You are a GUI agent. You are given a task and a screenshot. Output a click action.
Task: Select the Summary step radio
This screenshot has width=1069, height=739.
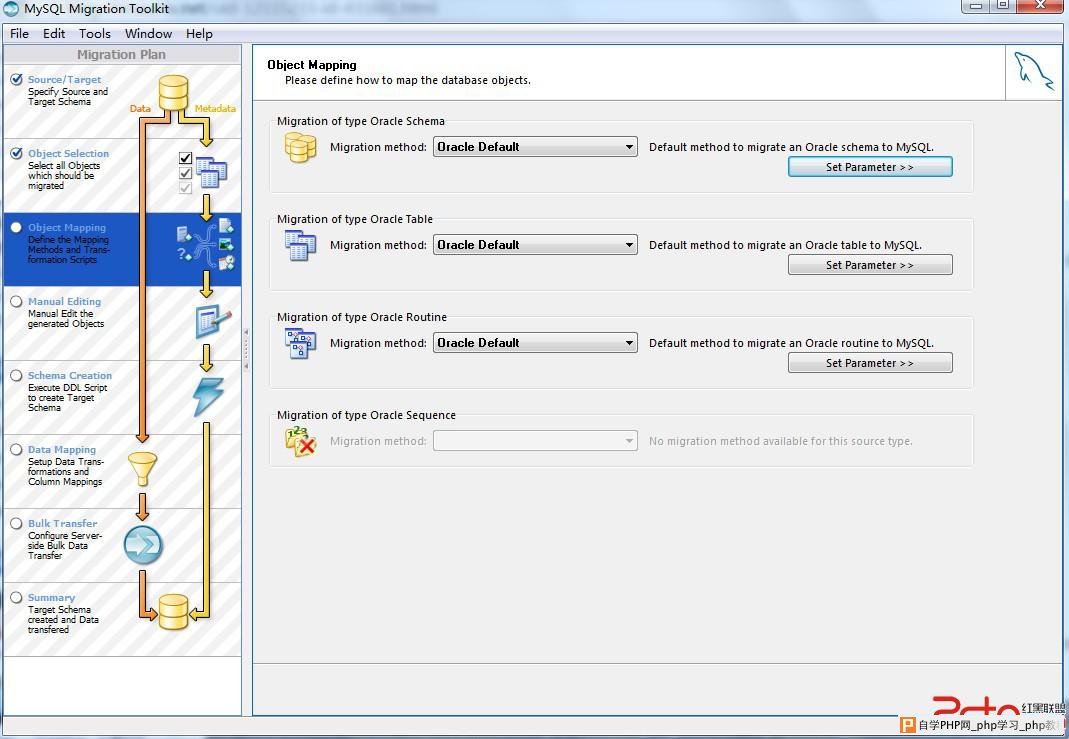click(16, 597)
